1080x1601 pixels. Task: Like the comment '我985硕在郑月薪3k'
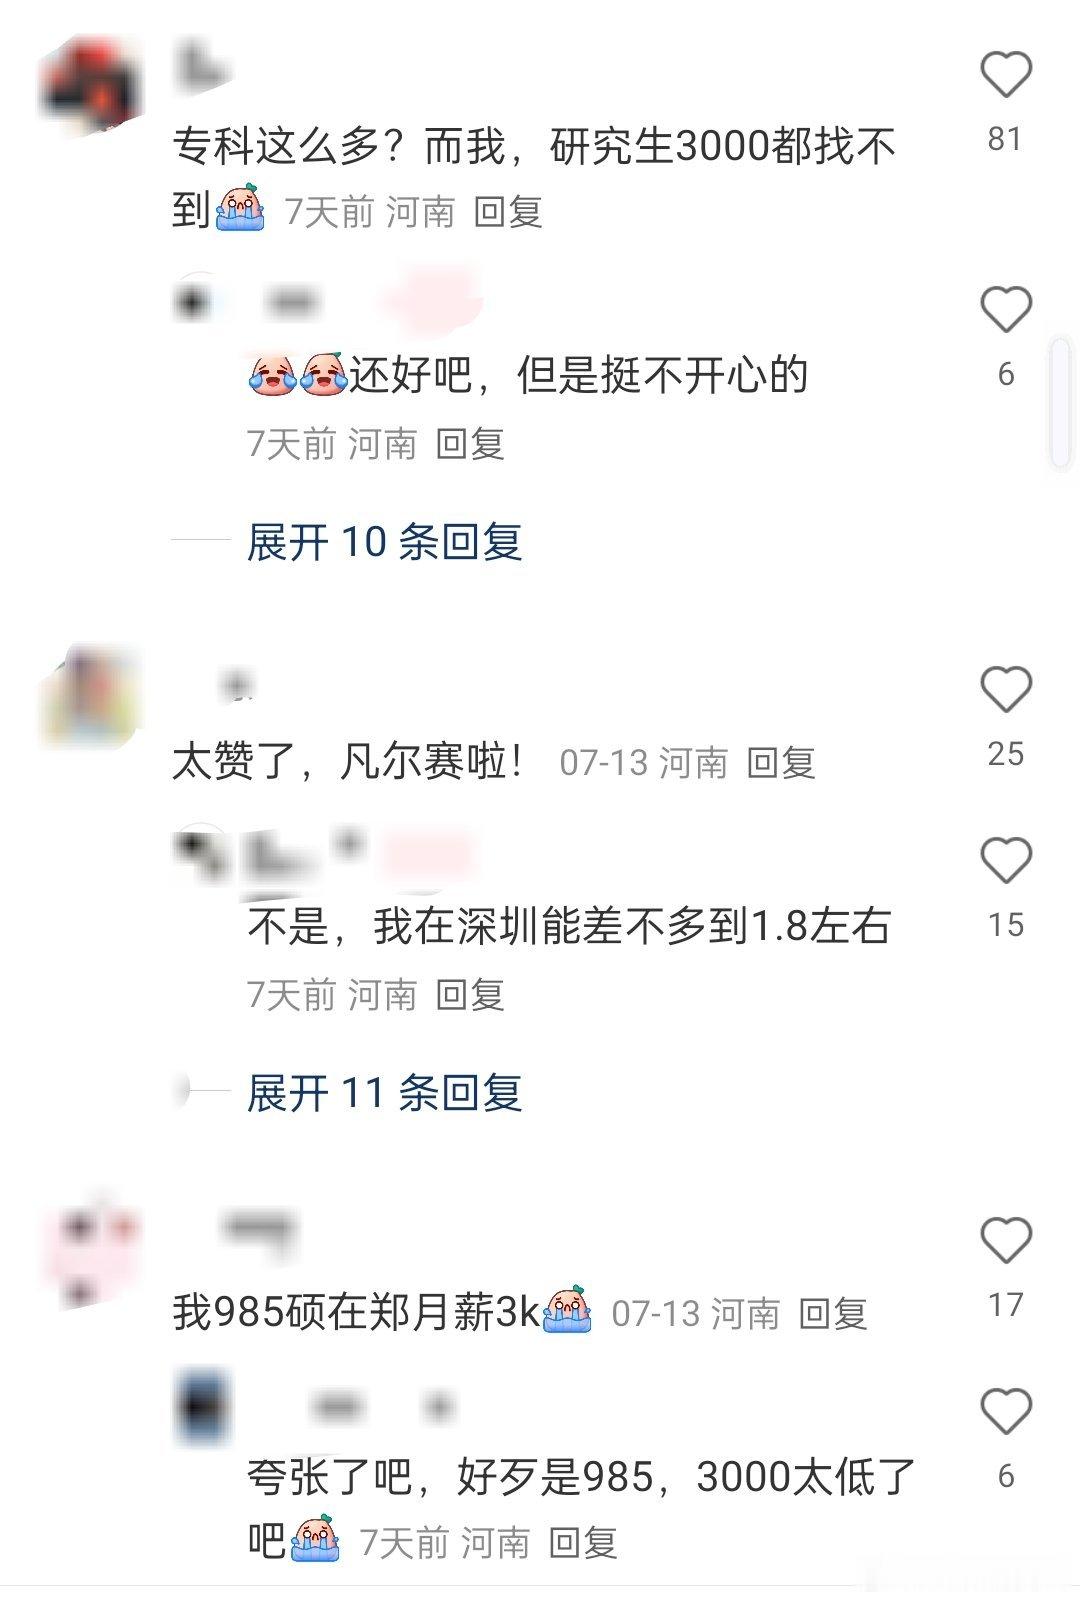(x=1005, y=1240)
